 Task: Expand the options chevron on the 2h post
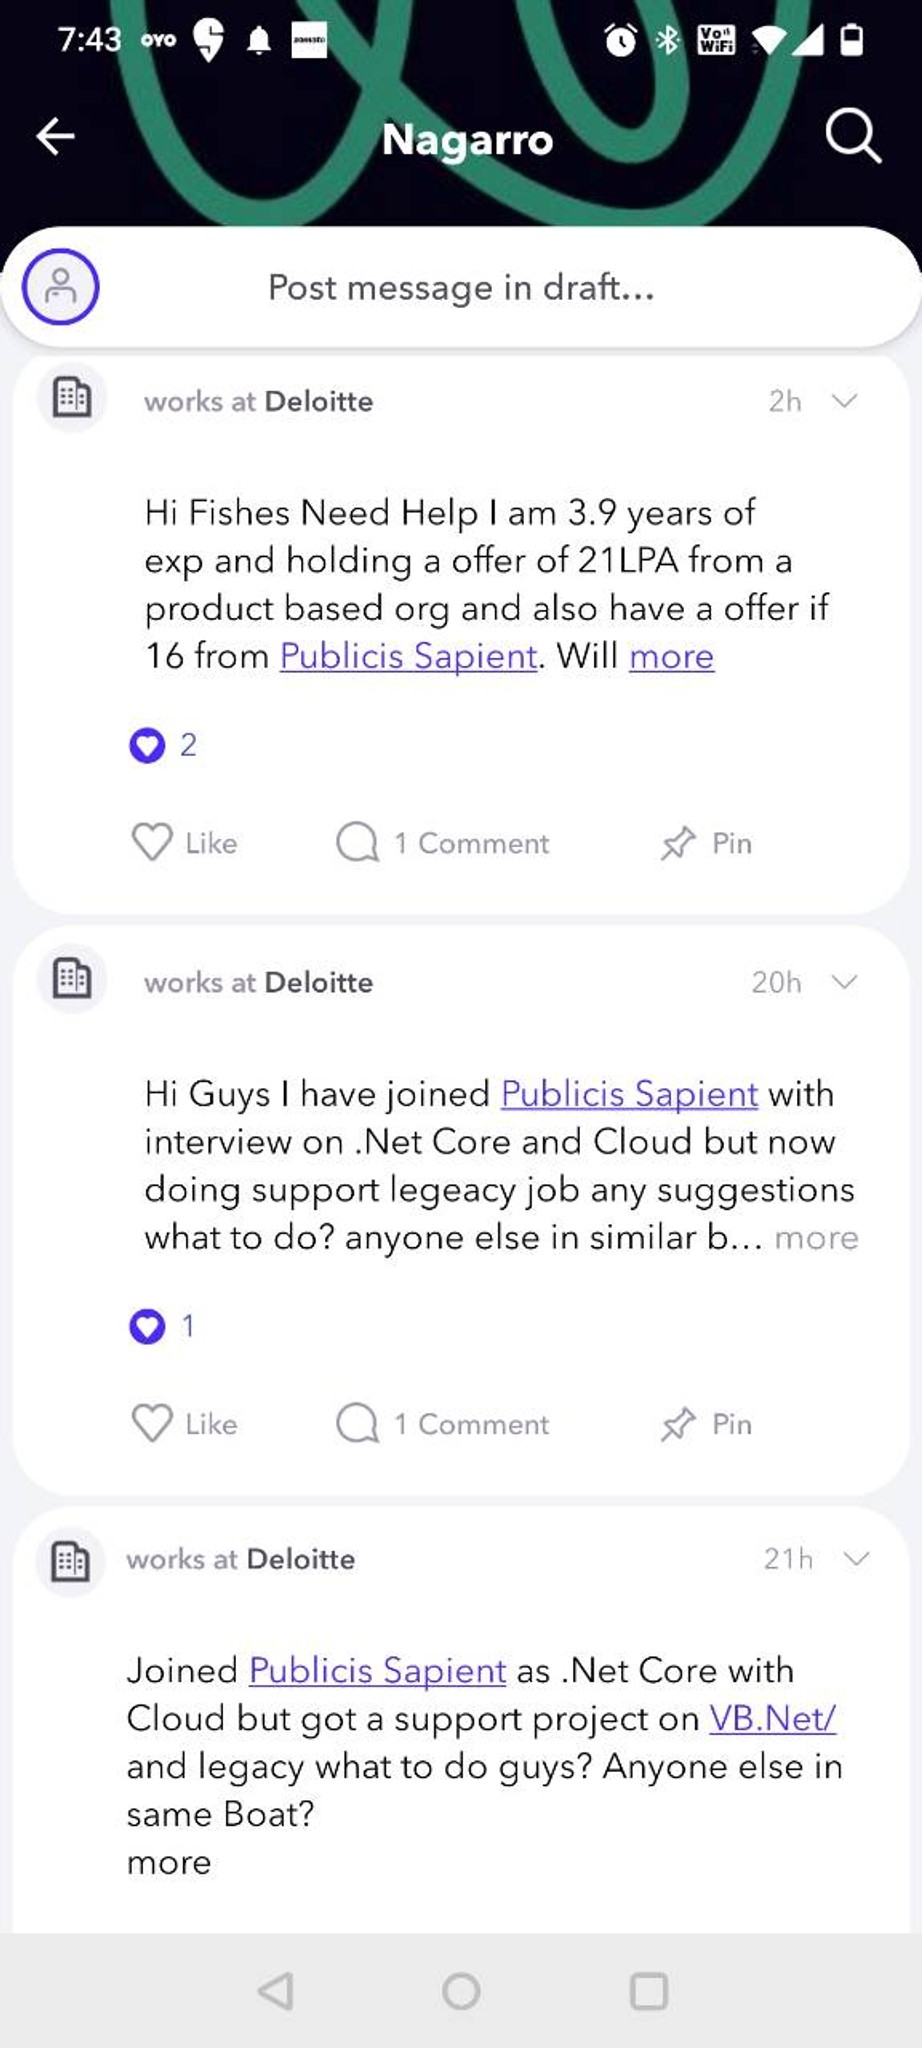click(x=845, y=401)
